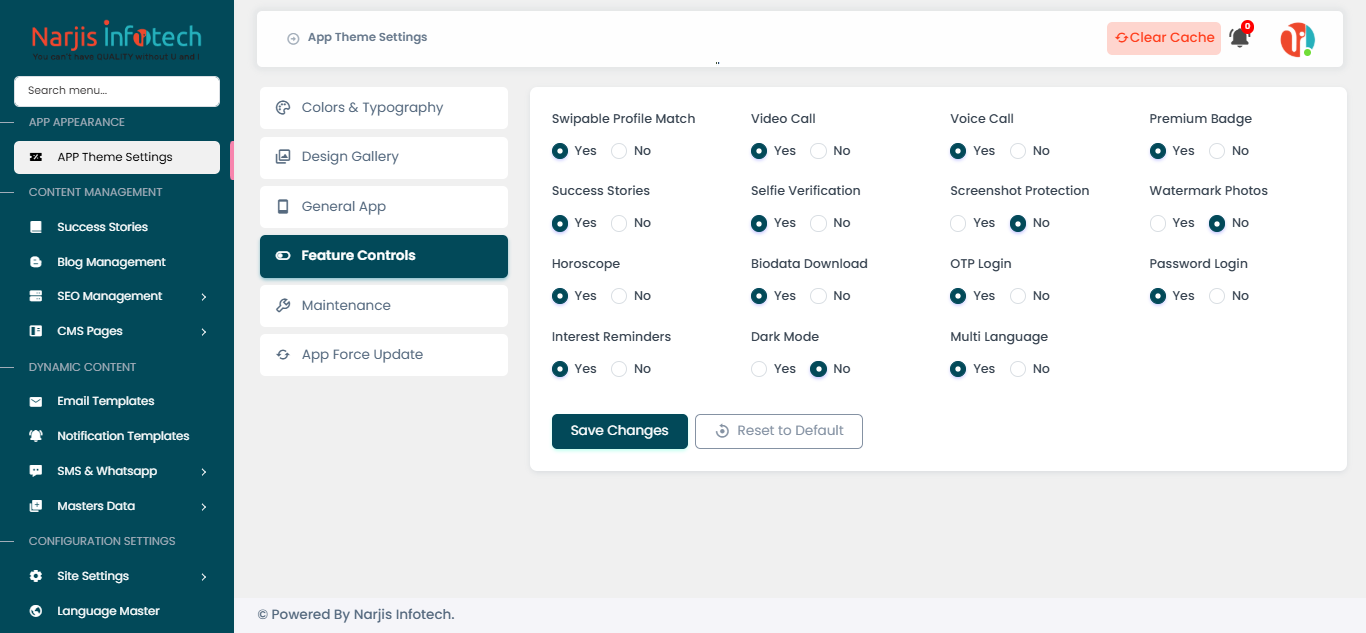Set Voice Call to No
The height and width of the screenshot is (633, 1366).
click(1017, 151)
